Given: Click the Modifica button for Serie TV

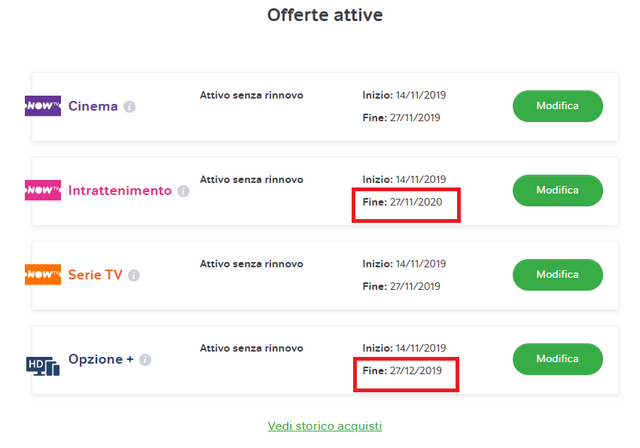Looking at the screenshot, I should click(558, 275).
